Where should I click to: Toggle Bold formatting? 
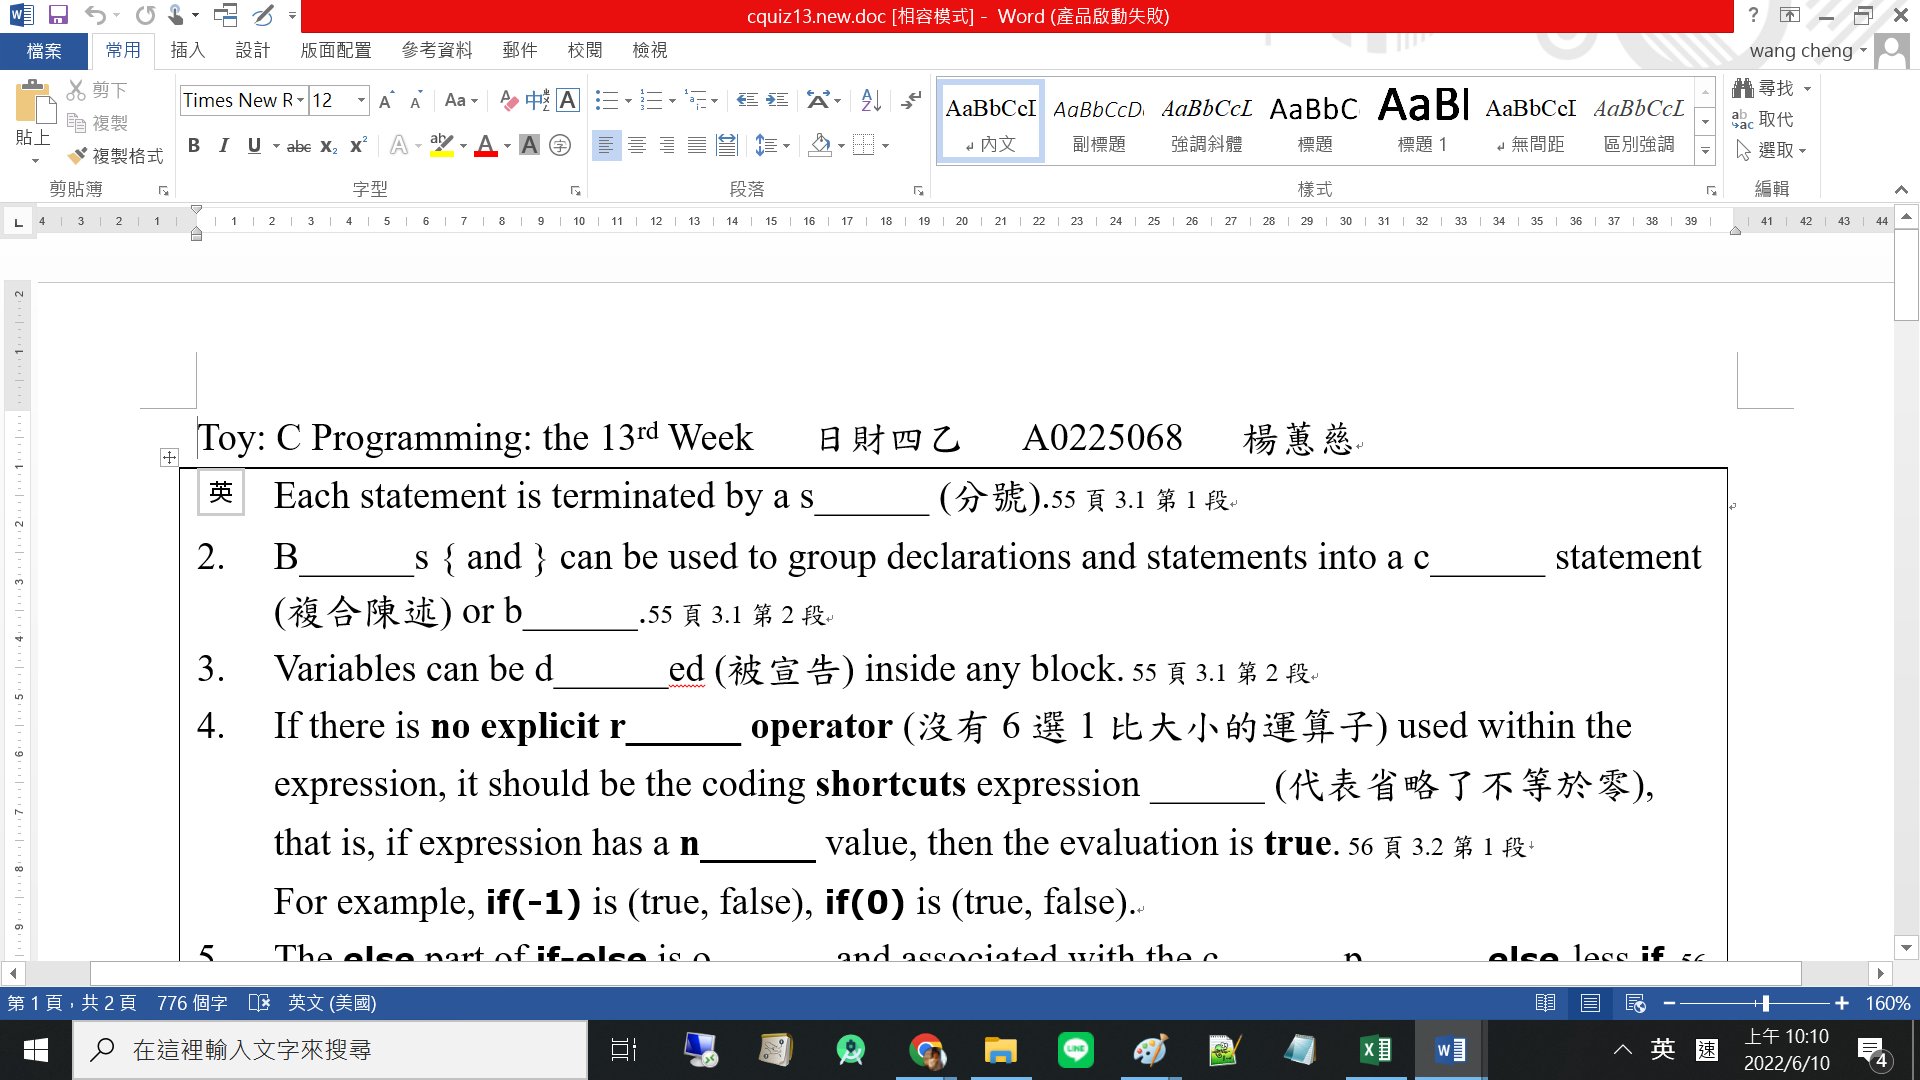coord(194,146)
